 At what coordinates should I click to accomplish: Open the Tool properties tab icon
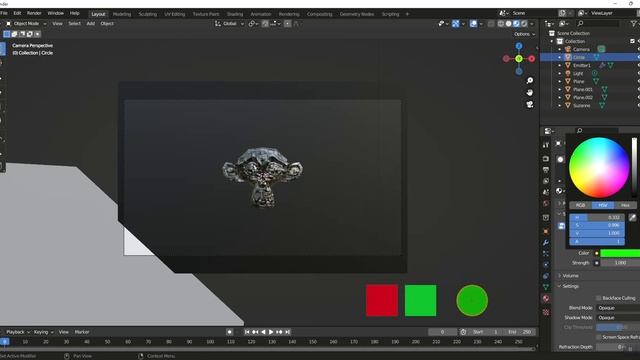(546, 145)
